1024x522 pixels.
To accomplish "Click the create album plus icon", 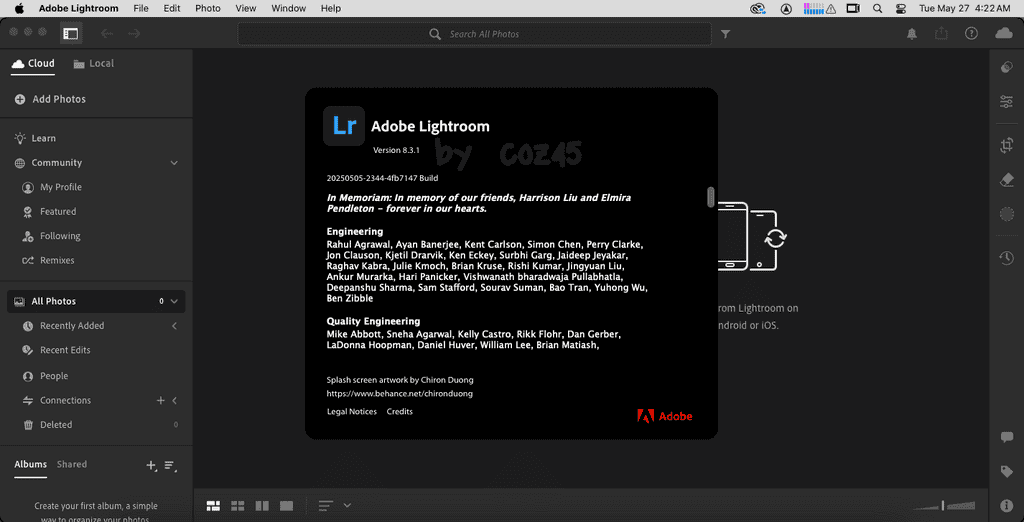I will 151,465.
